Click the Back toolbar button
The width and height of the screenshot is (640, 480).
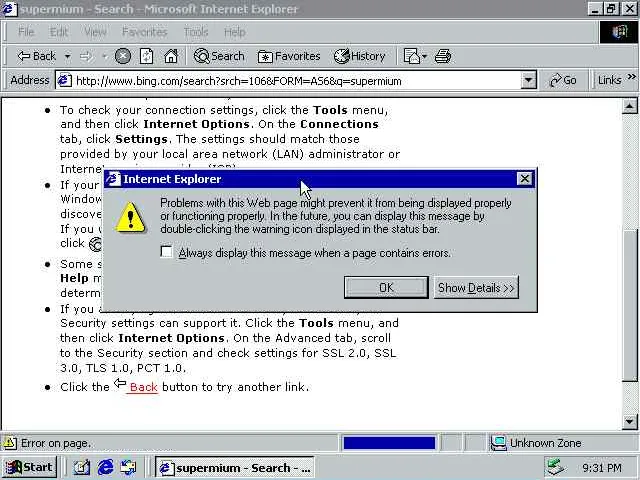pyautogui.click(x=36, y=56)
